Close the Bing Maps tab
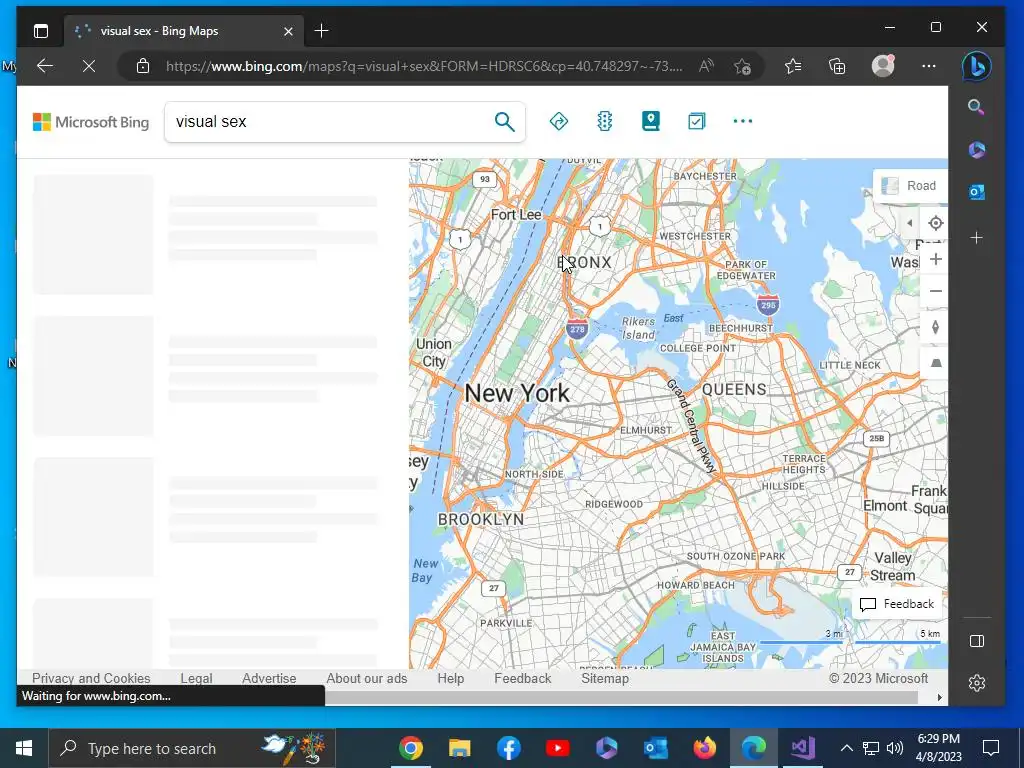 [x=288, y=31]
